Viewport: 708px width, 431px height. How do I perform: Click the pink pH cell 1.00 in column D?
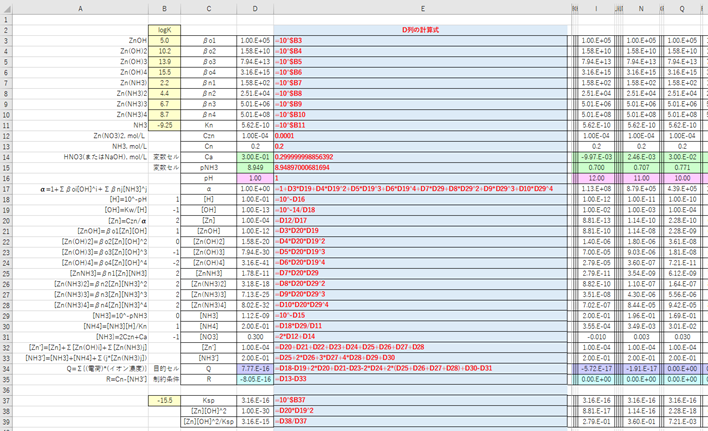pos(255,178)
